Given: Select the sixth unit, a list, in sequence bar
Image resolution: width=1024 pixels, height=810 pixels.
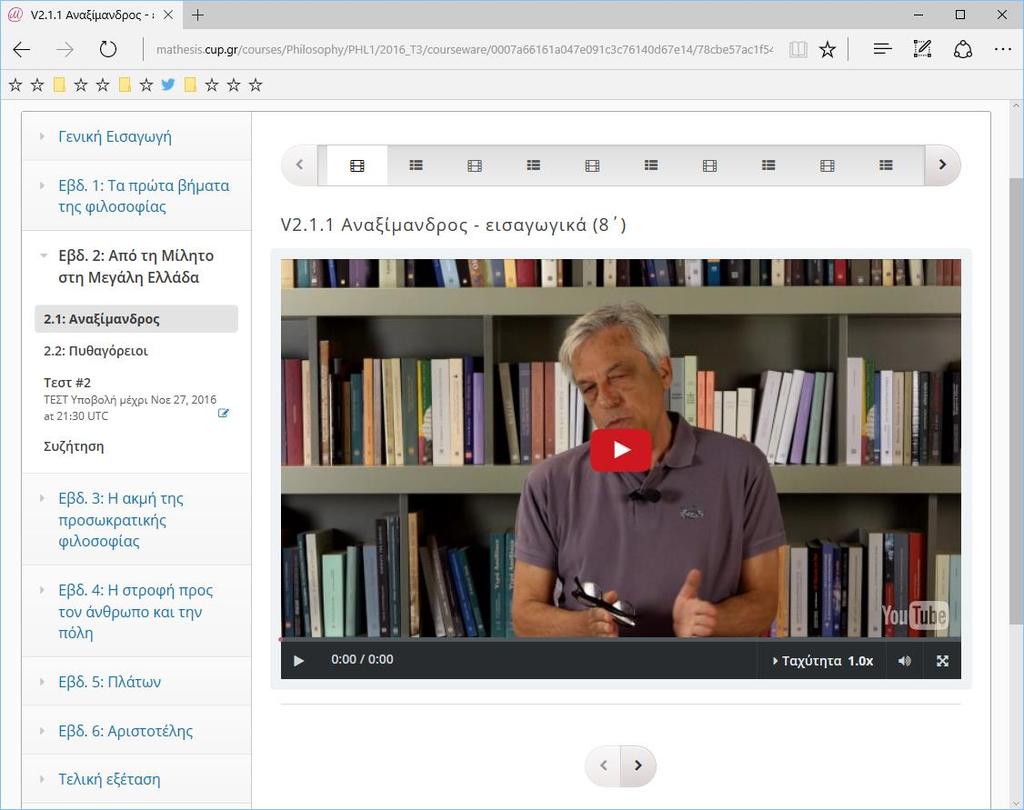Looking at the screenshot, I should 651,166.
